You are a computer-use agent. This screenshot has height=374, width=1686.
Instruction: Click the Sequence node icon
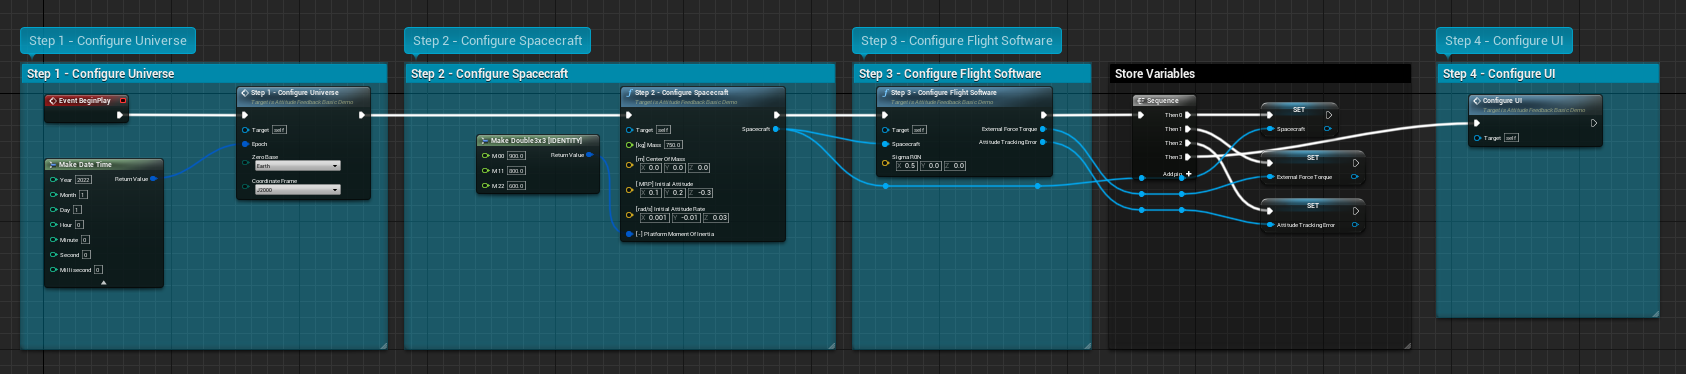coord(1141,101)
